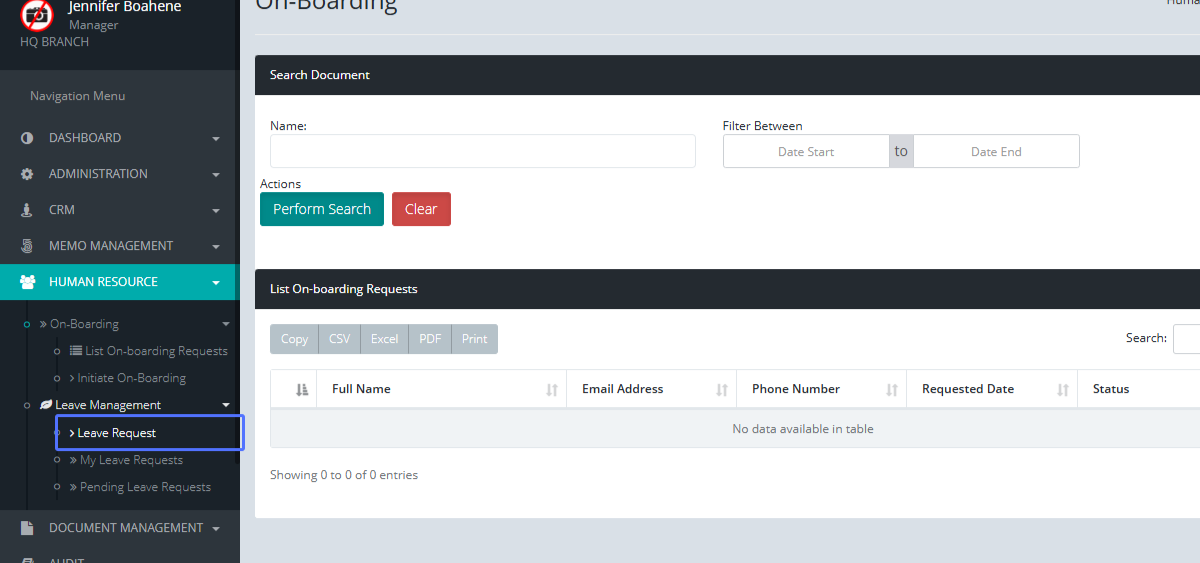Open the Leave Request menu item

tap(116, 433)
